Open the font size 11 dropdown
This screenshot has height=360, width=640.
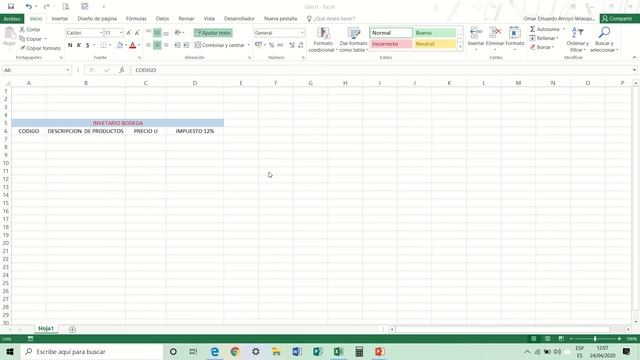point(121,33)
